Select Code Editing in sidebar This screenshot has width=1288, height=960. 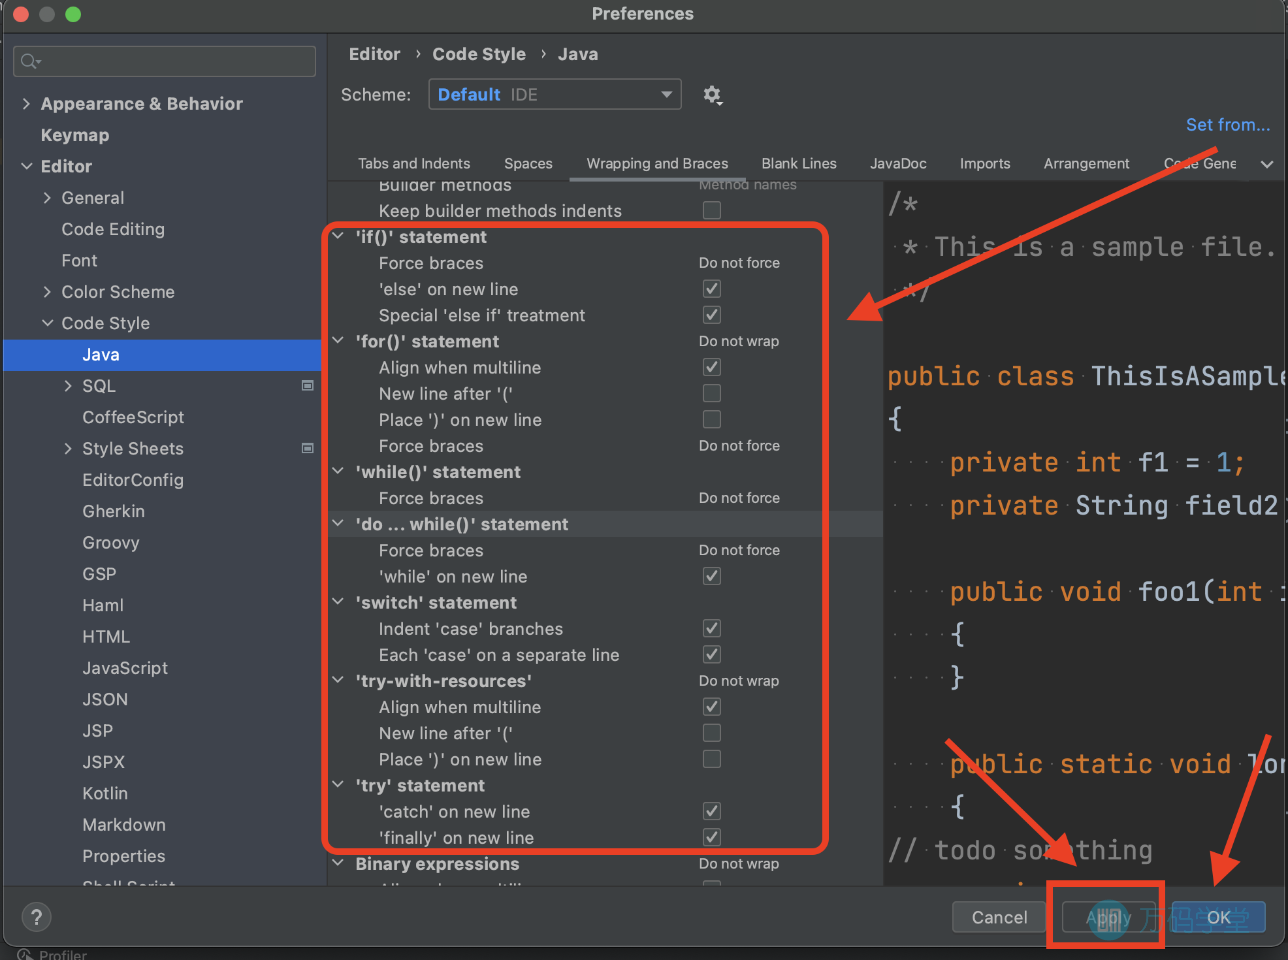pos(113,229)
